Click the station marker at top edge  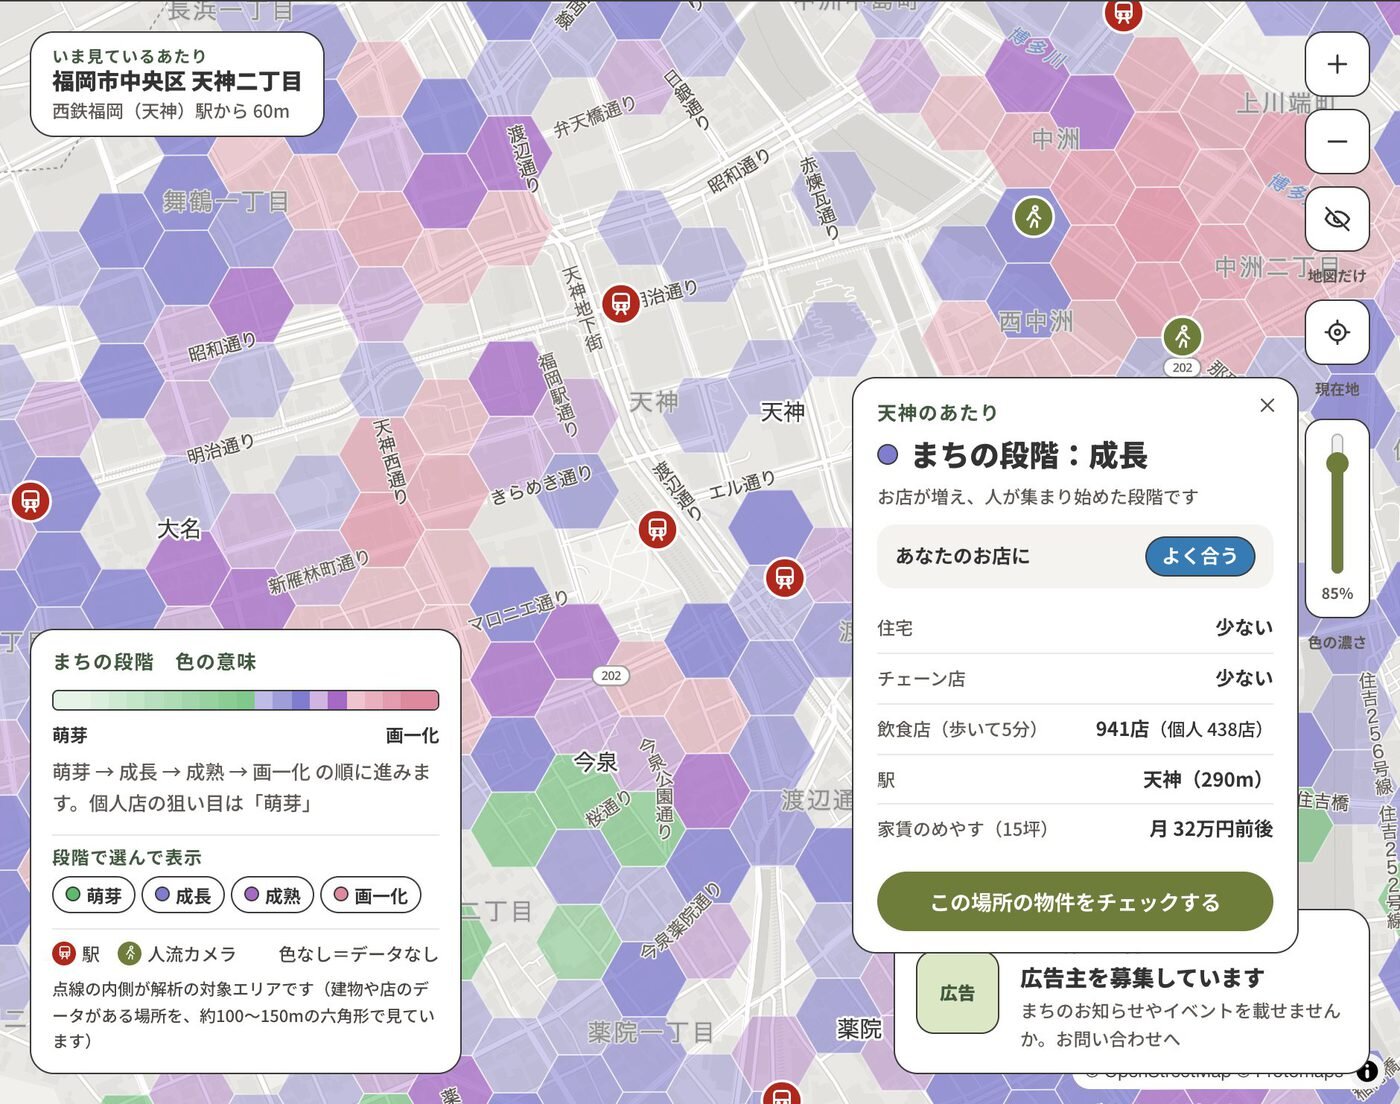pyautogui.click(x=1123, y=13)
